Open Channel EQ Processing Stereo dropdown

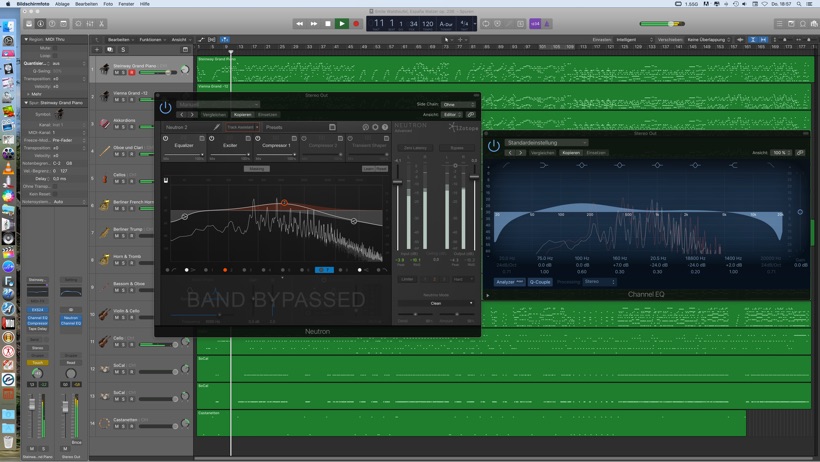(599, 281)
